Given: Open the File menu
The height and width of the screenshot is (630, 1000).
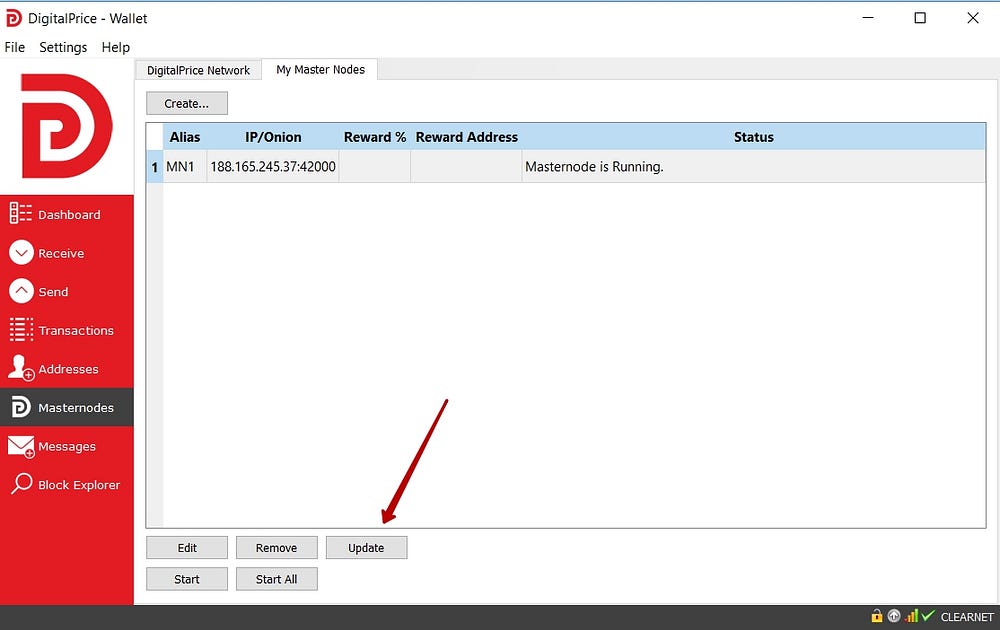Looking at the screenshot, I should (x=15, y=47).
